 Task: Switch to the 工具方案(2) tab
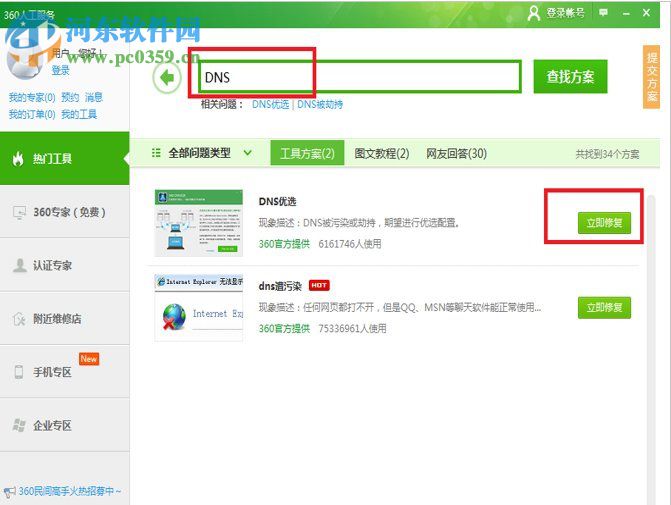coord(307,153)
